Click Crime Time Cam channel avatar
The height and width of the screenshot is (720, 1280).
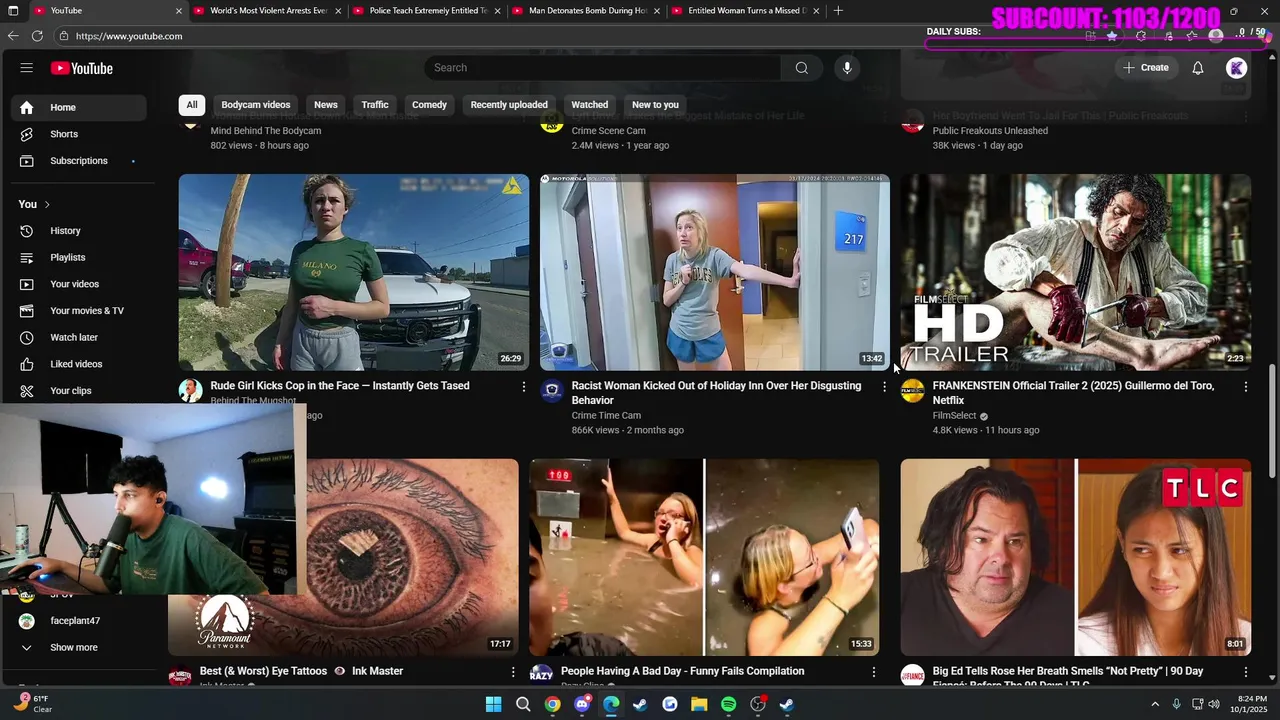pos(552,391)
